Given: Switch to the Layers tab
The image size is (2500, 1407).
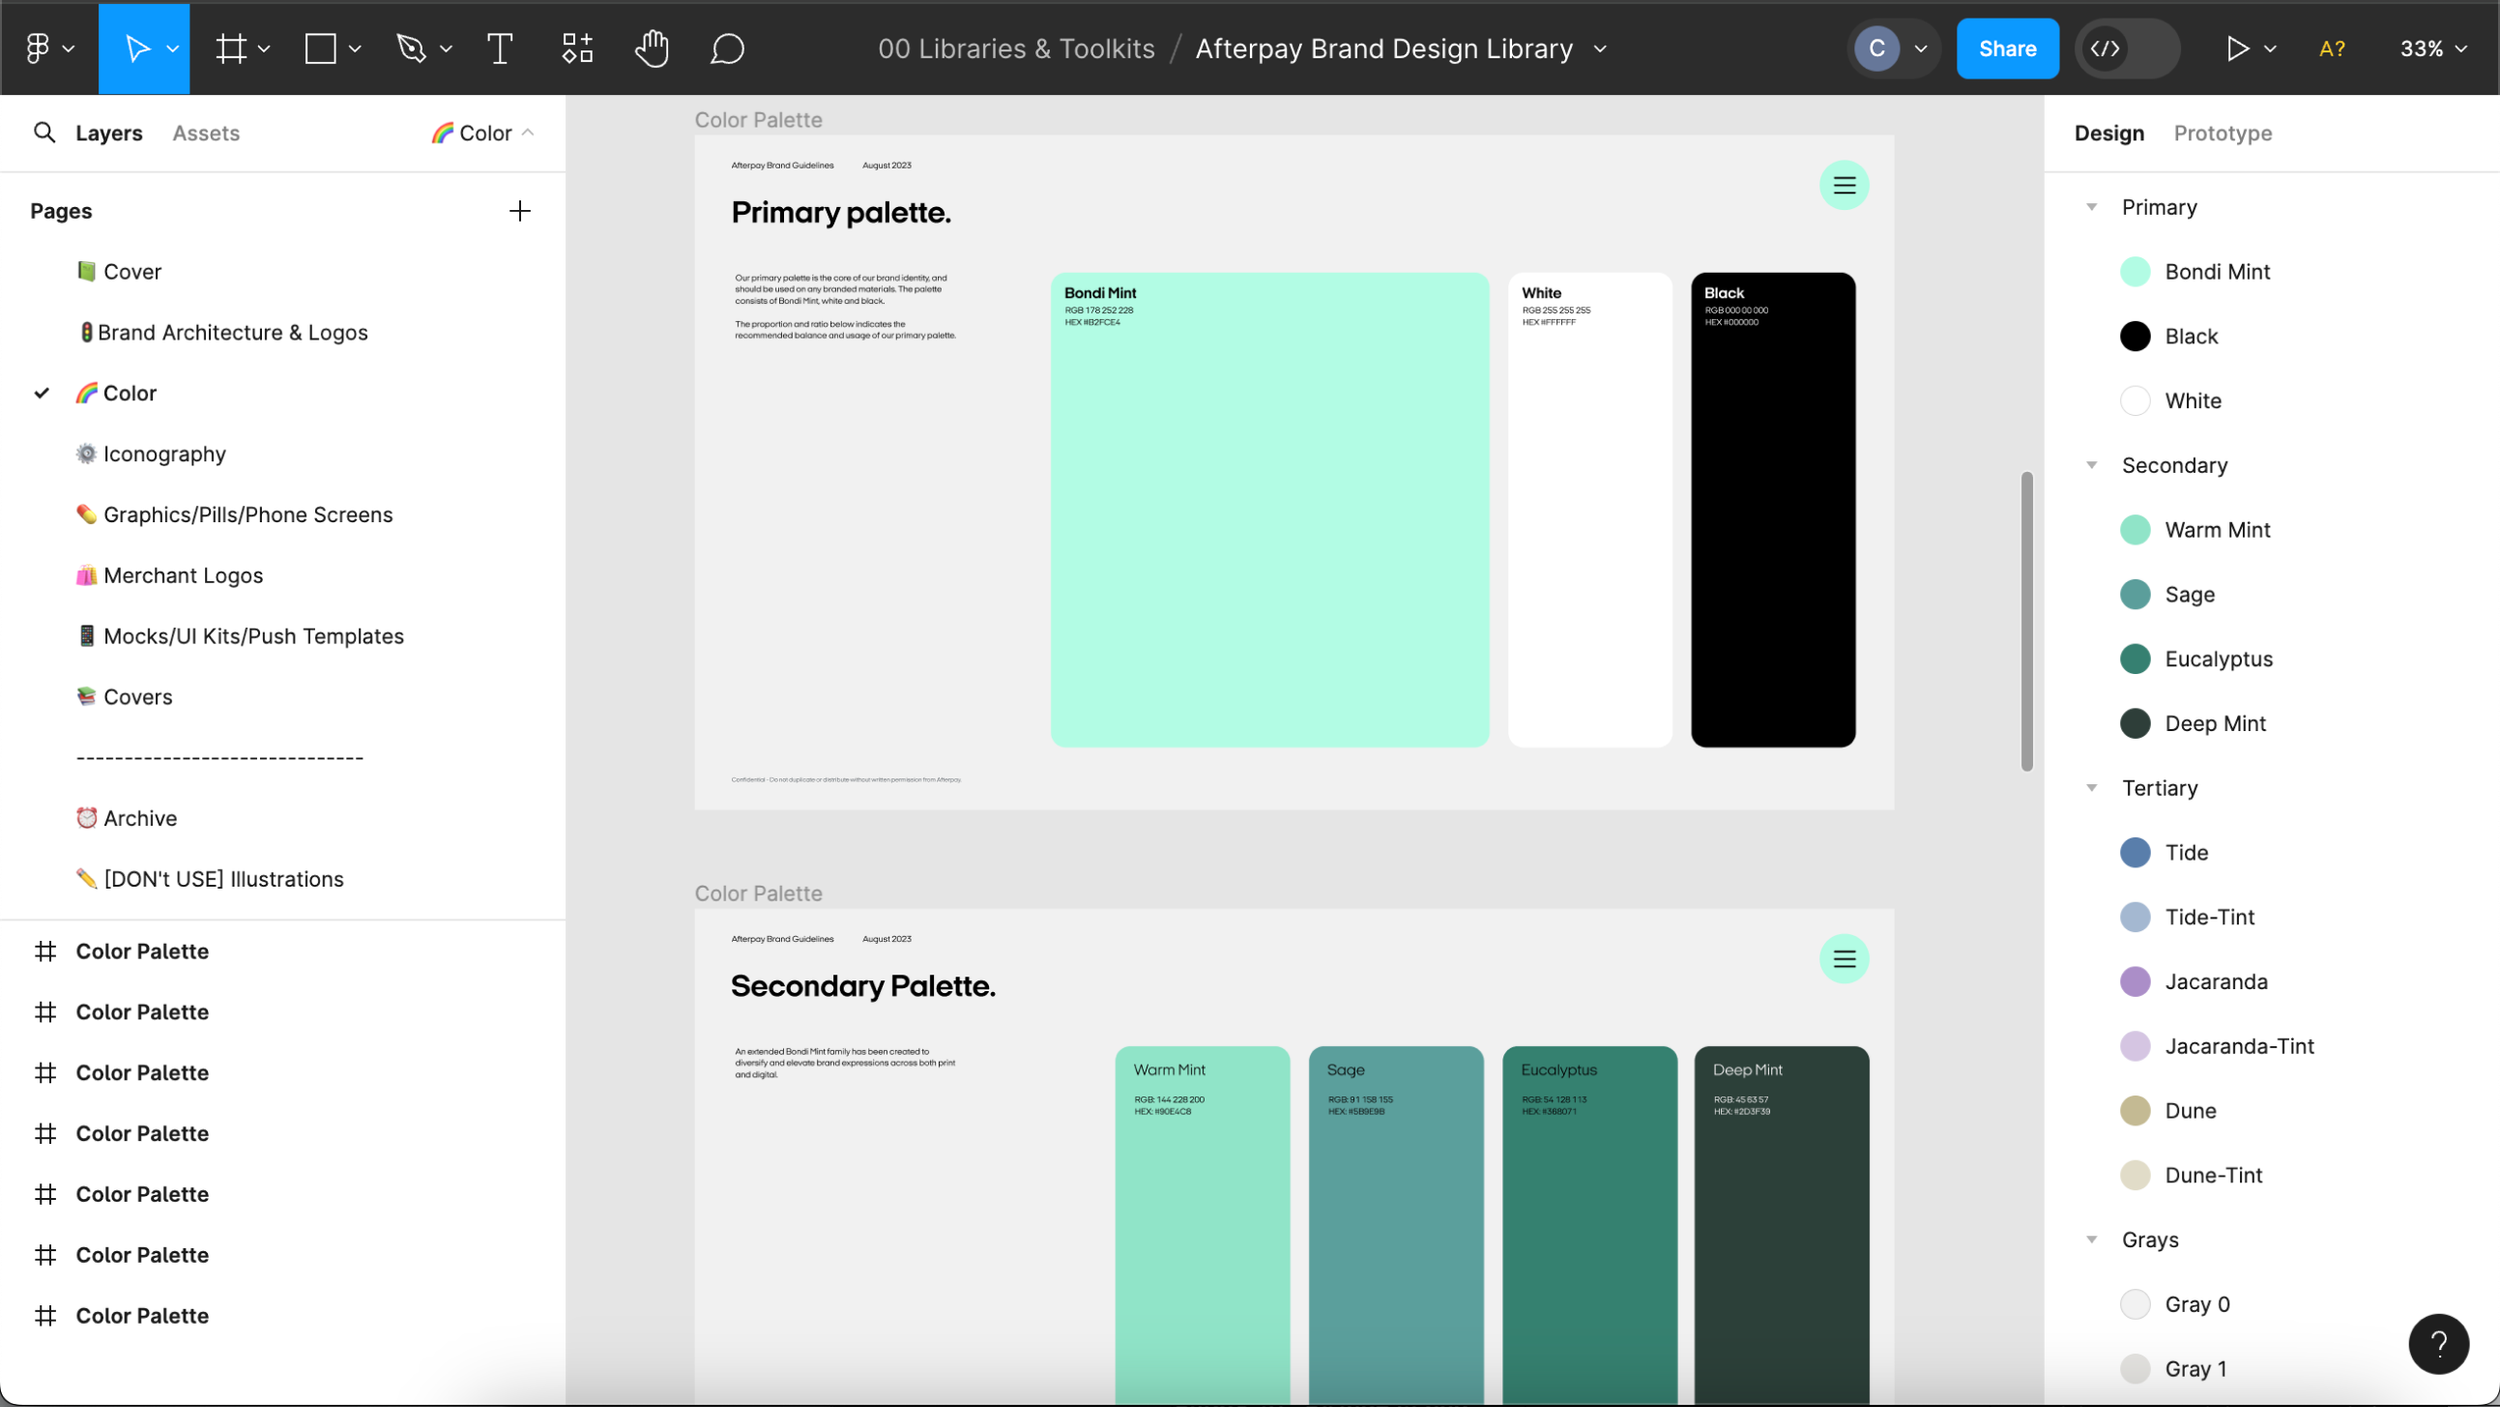Looking at the screenshot, I should [x=109, y=132].
